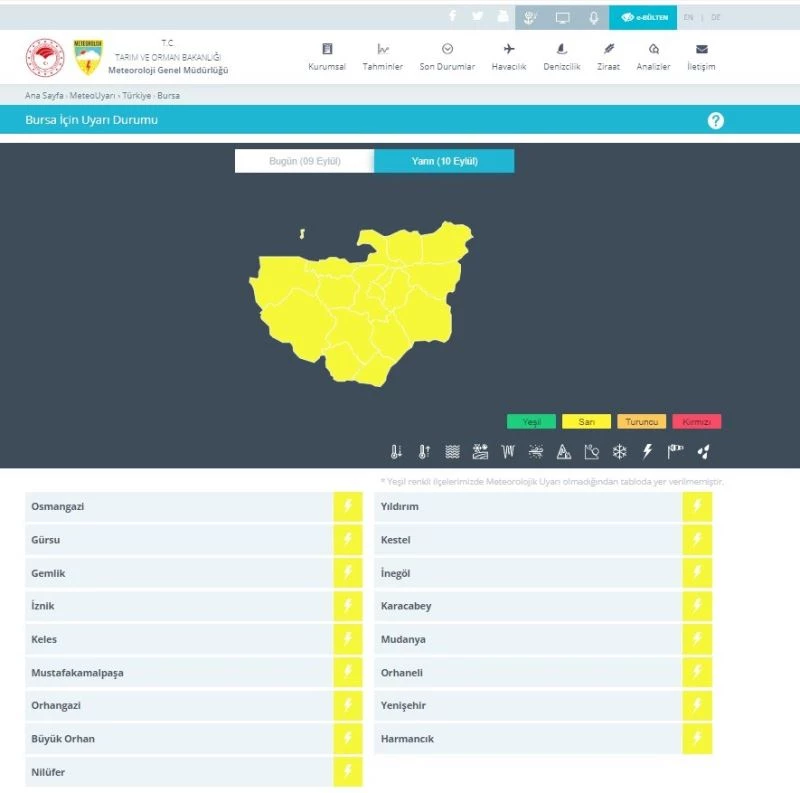Switch to Bugün (09 Eylül) tab
Image resolution: width=800 pixels, height=793 pixels.
(304, 161)
